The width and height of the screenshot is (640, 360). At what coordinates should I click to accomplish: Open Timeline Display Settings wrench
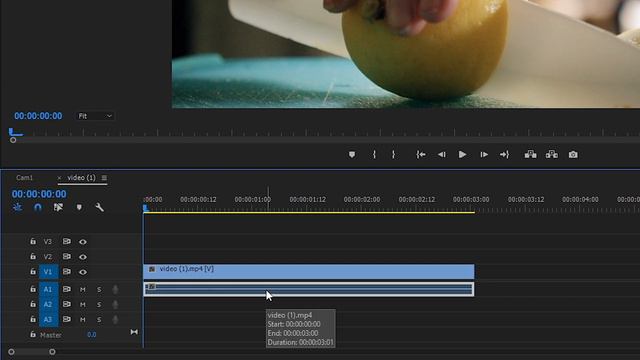coord(99,207)
